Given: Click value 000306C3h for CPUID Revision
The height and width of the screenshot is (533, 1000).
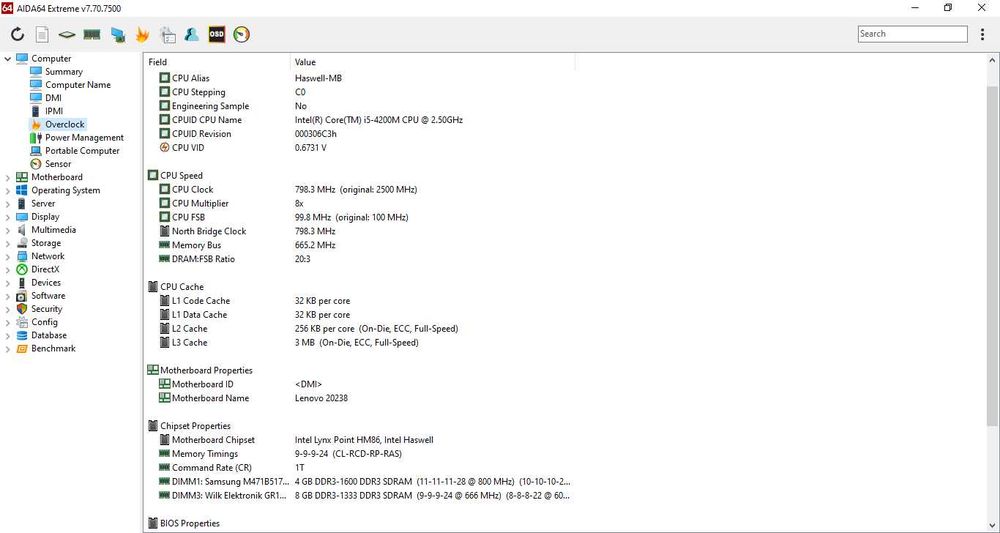Looking at the screenshot, I should (316, 134).
